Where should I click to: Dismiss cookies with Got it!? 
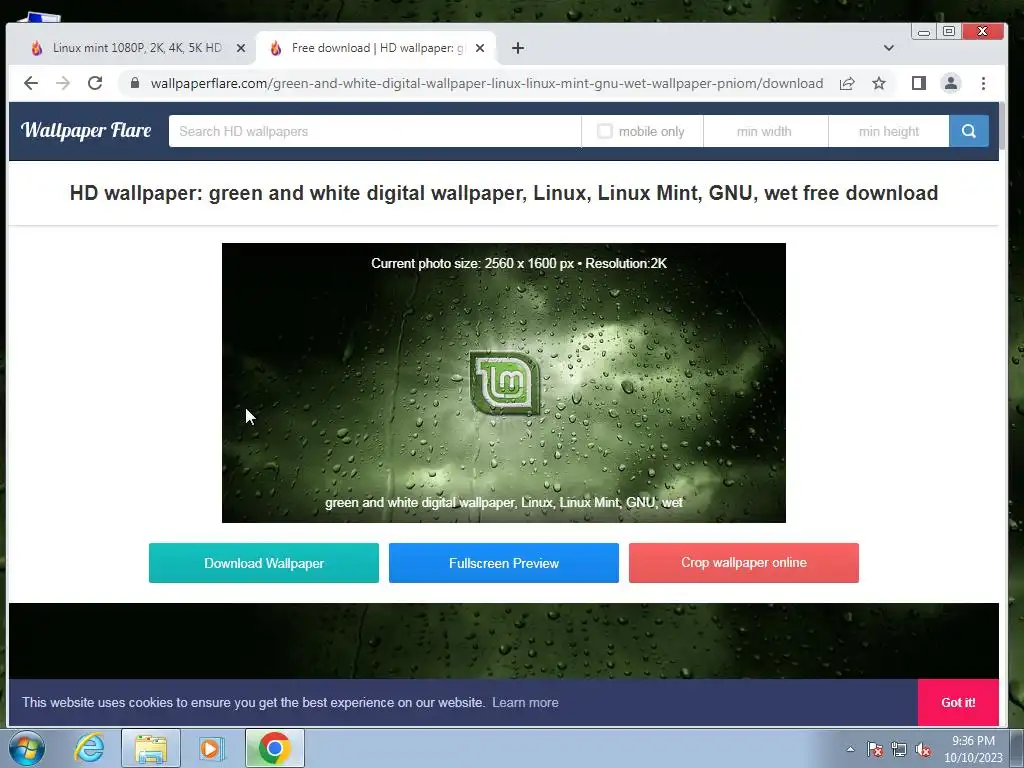pos(958,703)
